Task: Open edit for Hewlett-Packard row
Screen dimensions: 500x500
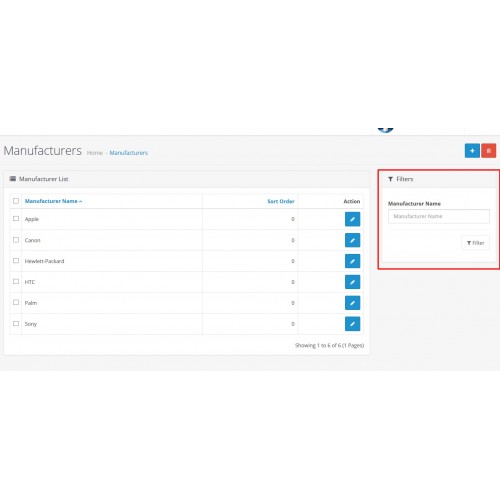Action: (352, 261)
